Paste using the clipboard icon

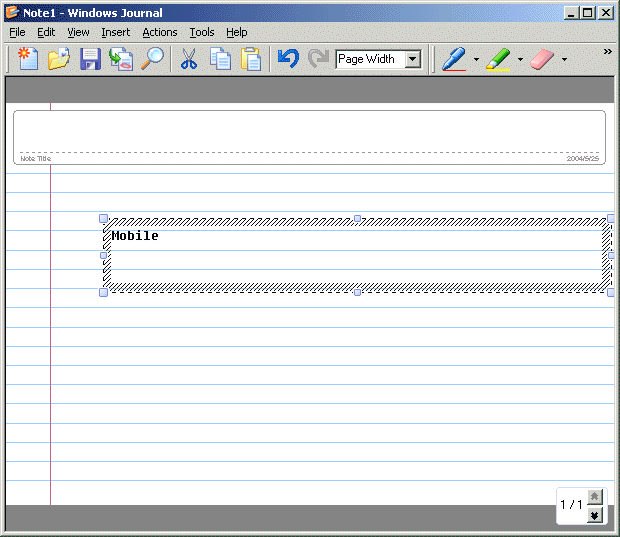pyautogui.click(x=251, y=59)
